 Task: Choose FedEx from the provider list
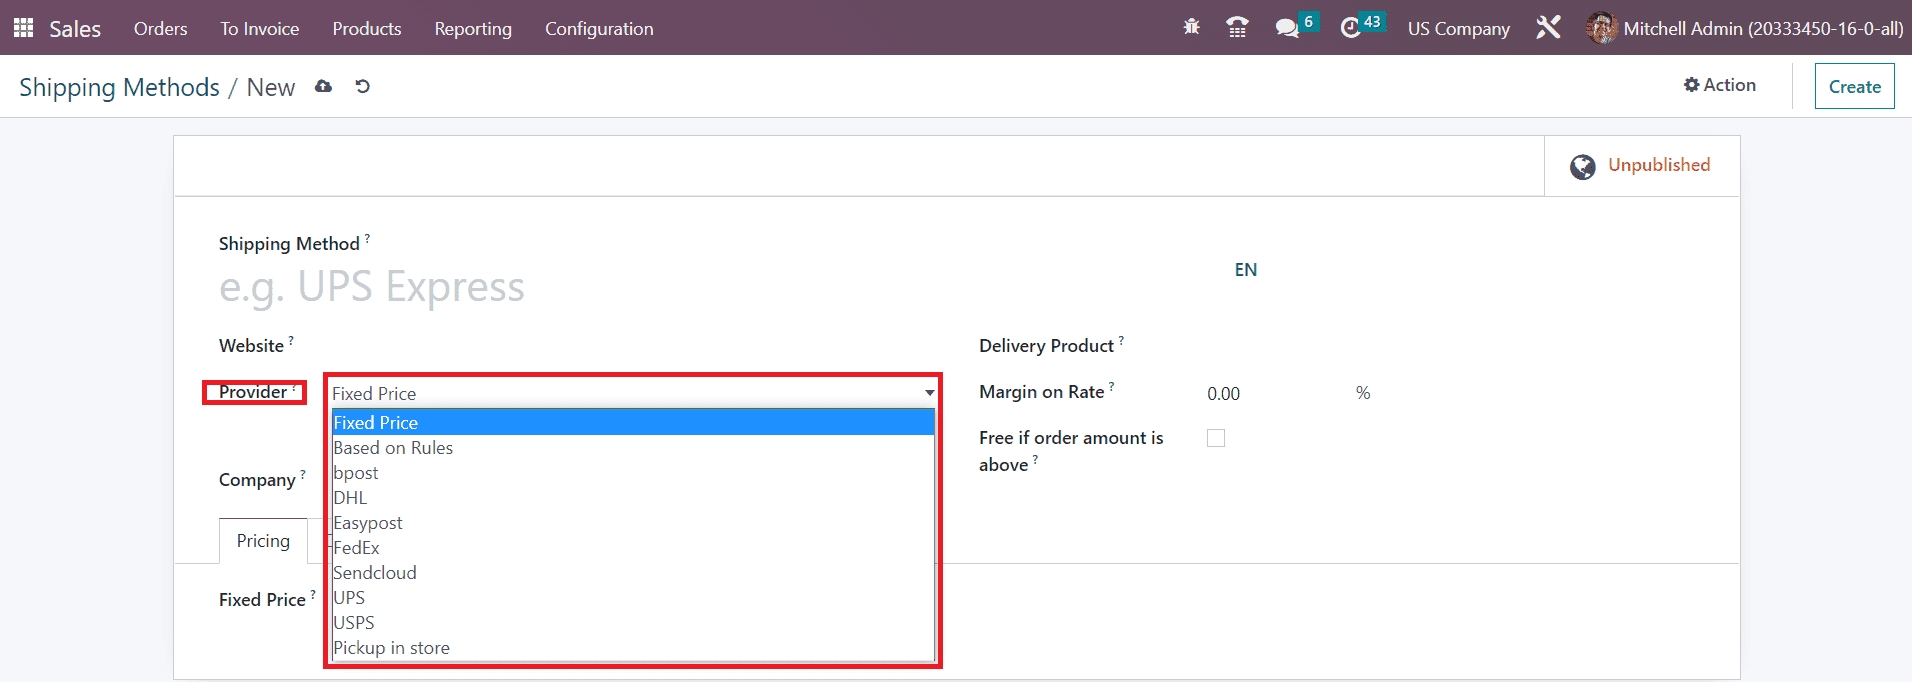tap(357, 548)
